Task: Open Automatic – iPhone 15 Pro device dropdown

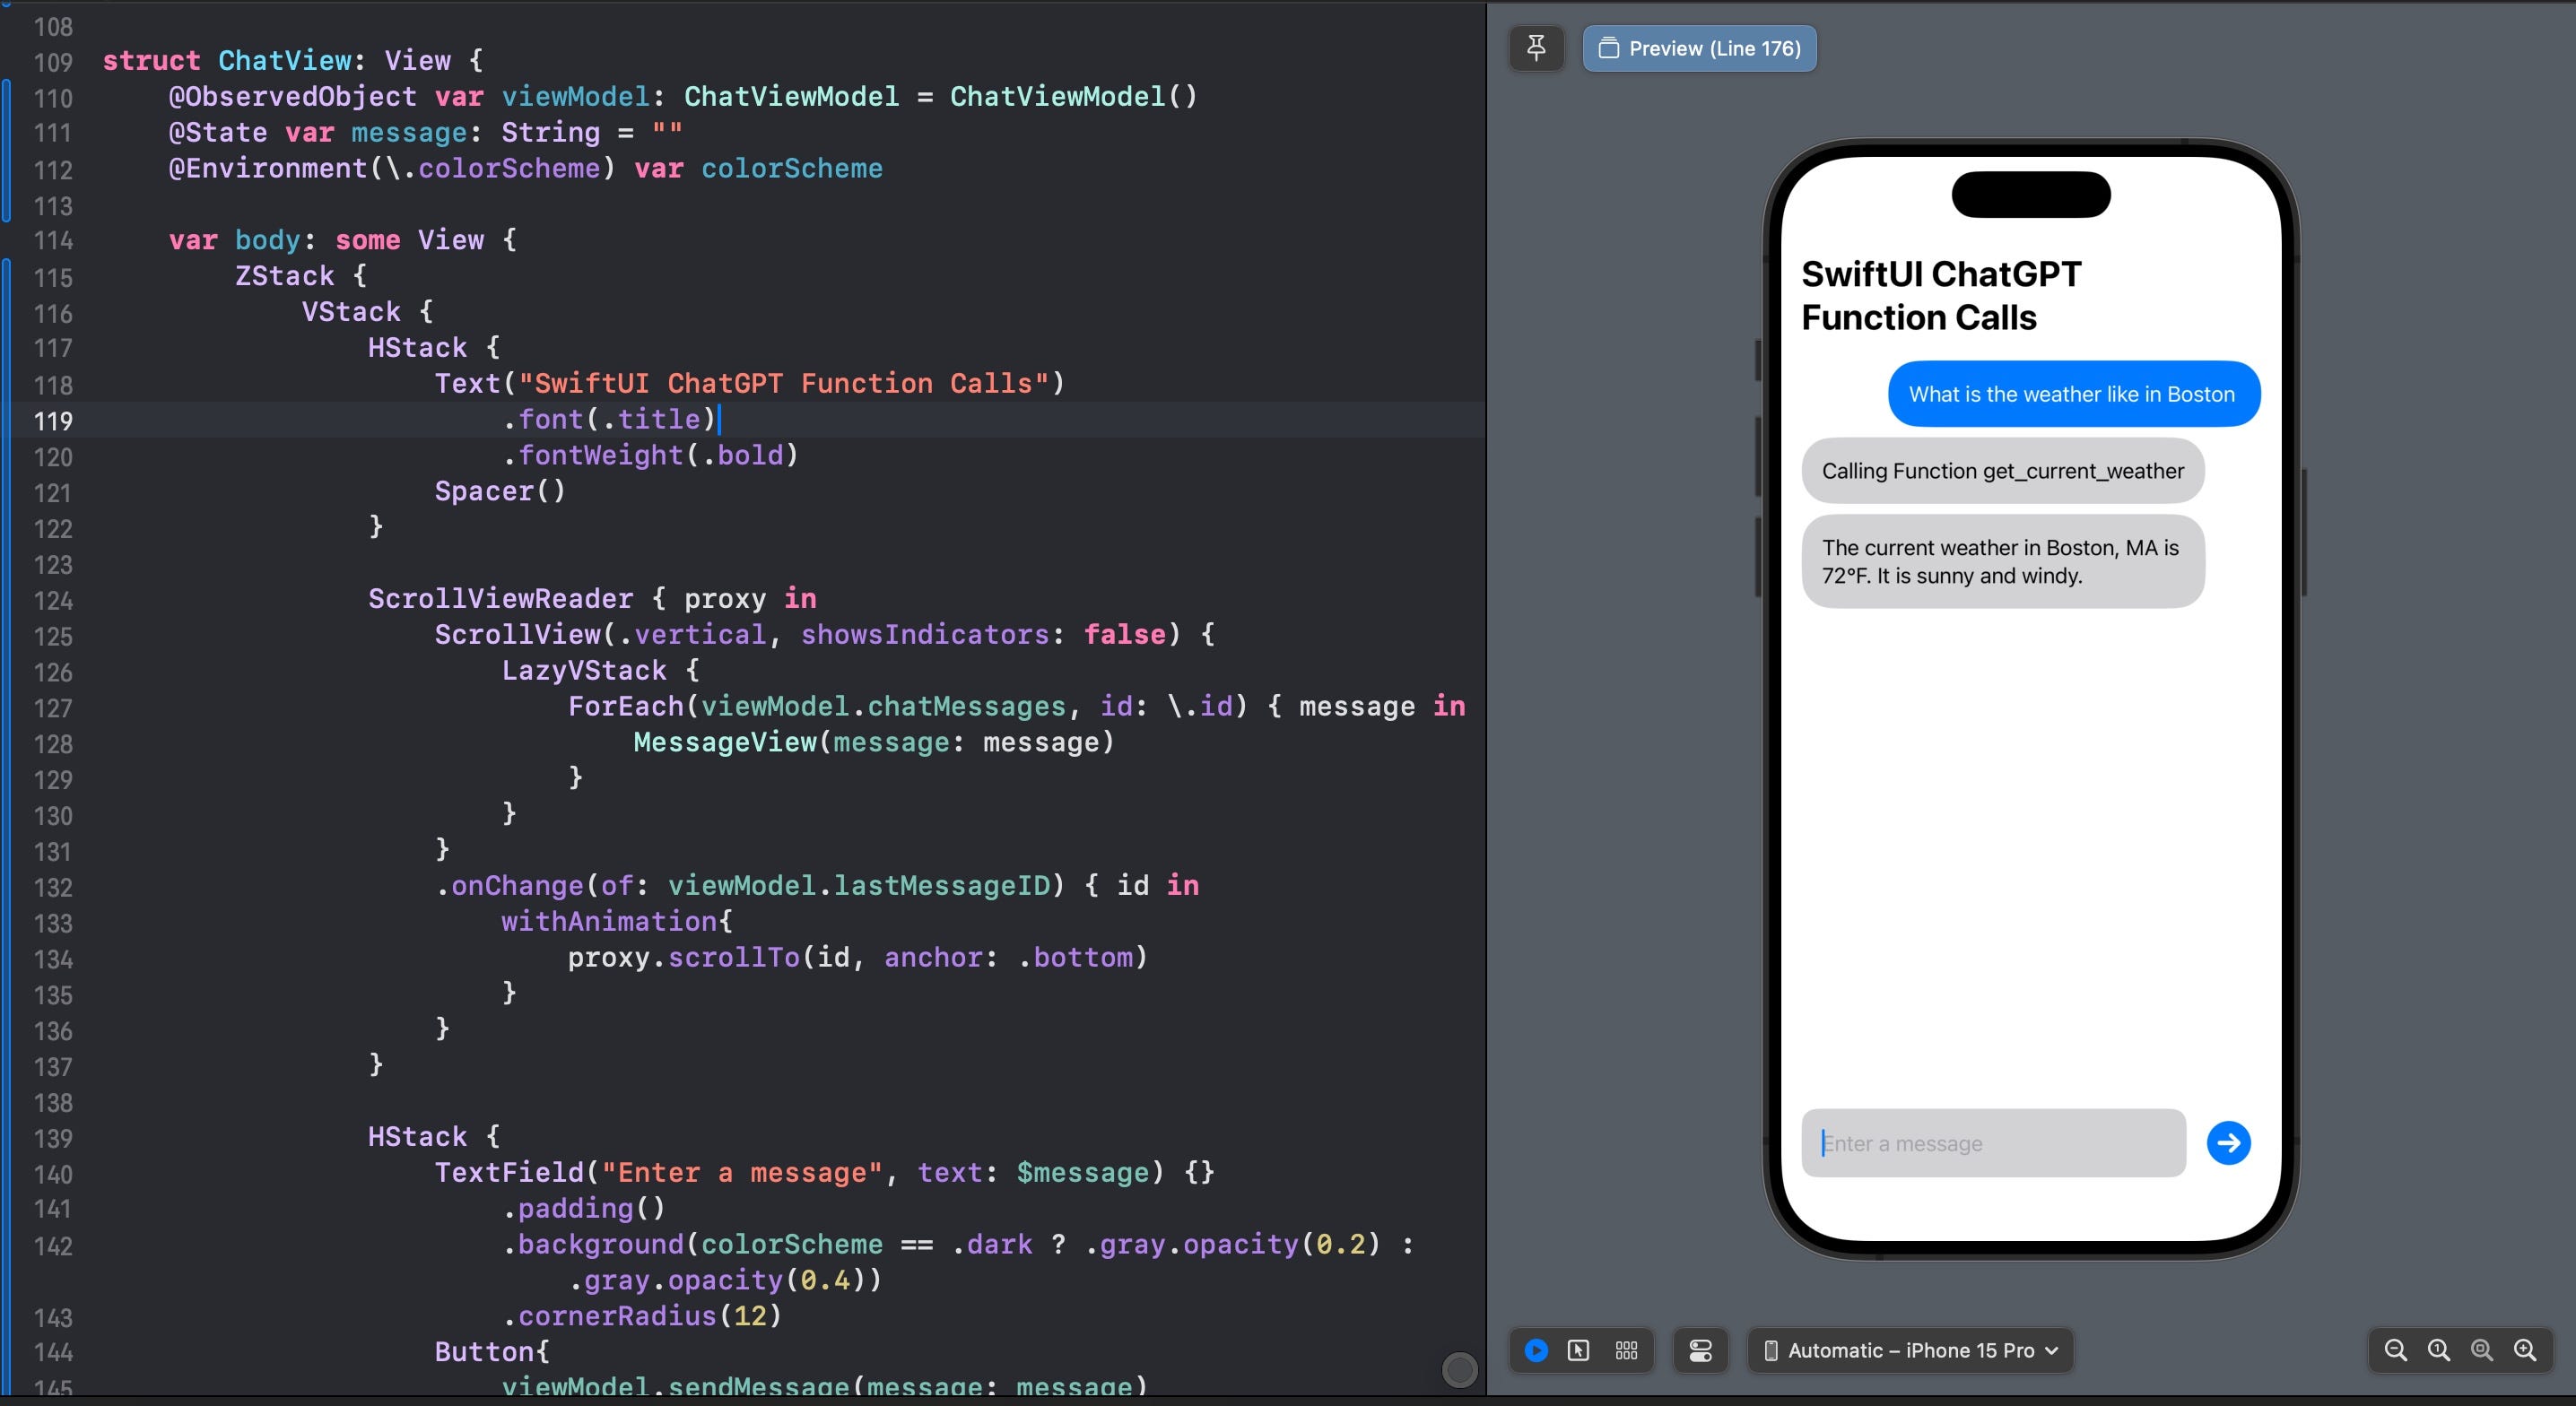Action: tap(1910, 1351)
